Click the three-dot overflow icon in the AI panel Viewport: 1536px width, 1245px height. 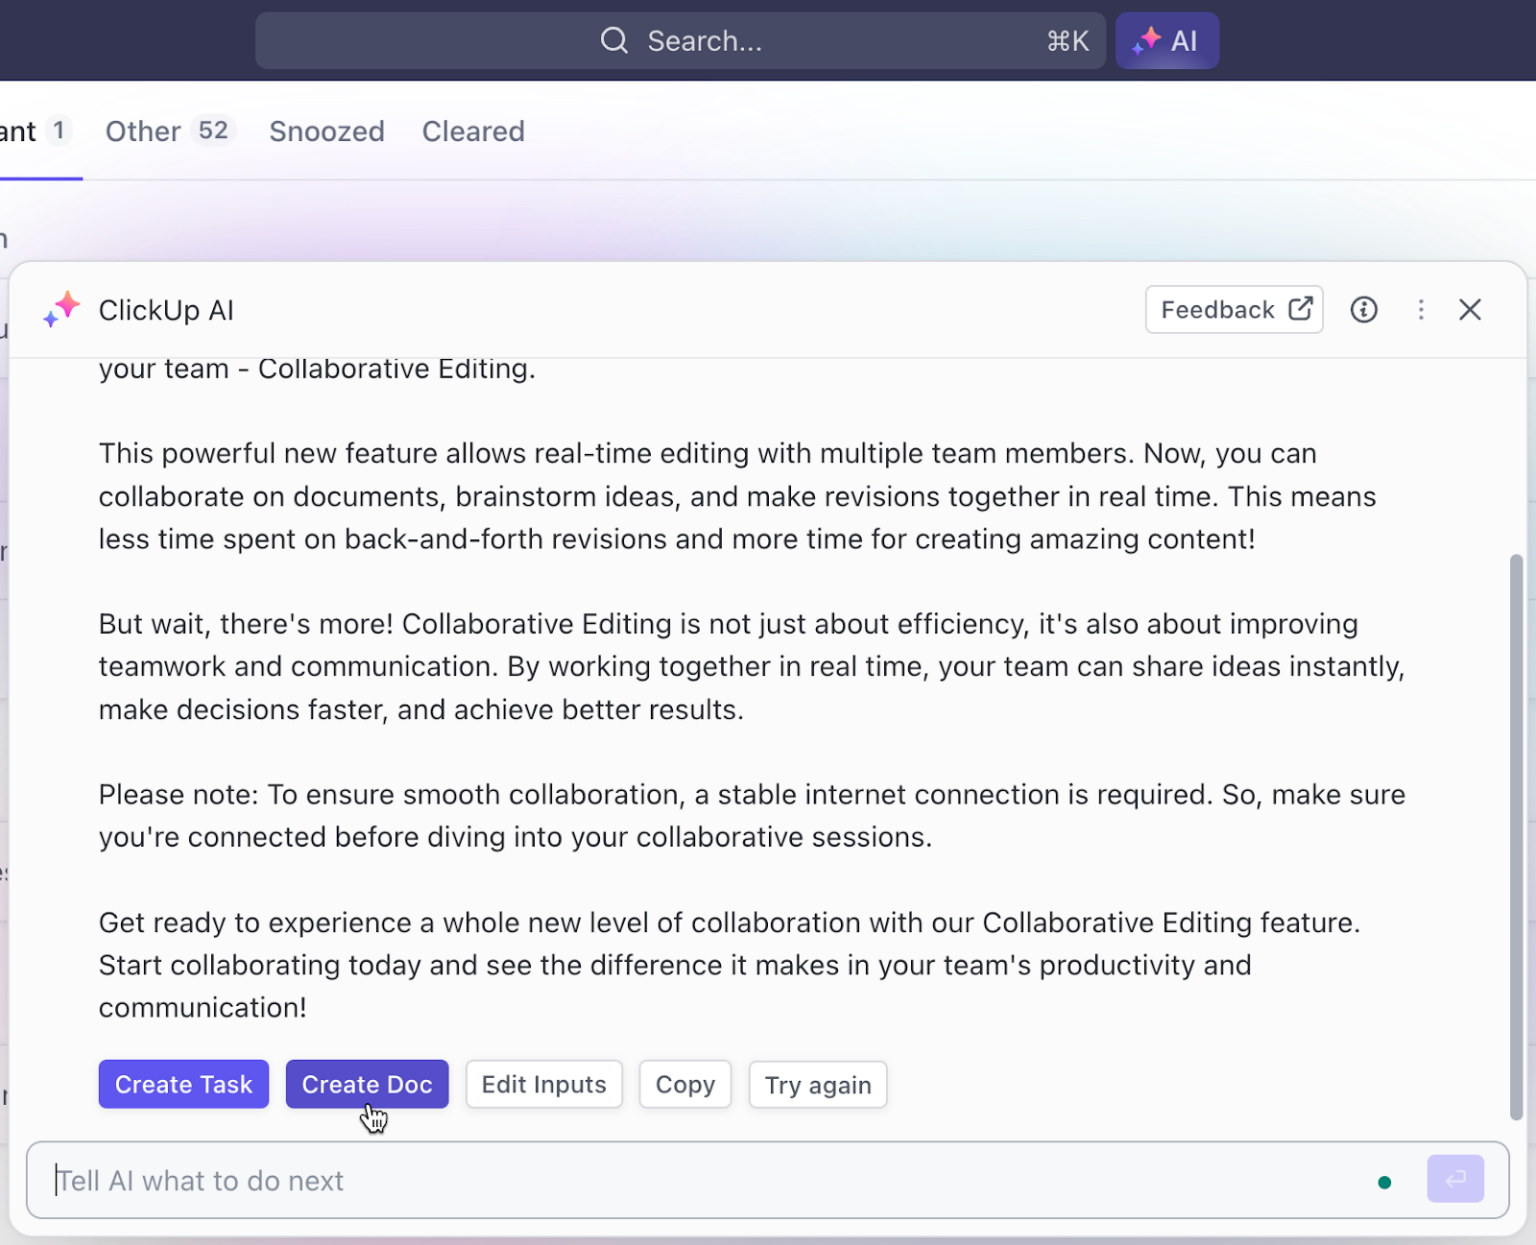tap(1421, 310)
